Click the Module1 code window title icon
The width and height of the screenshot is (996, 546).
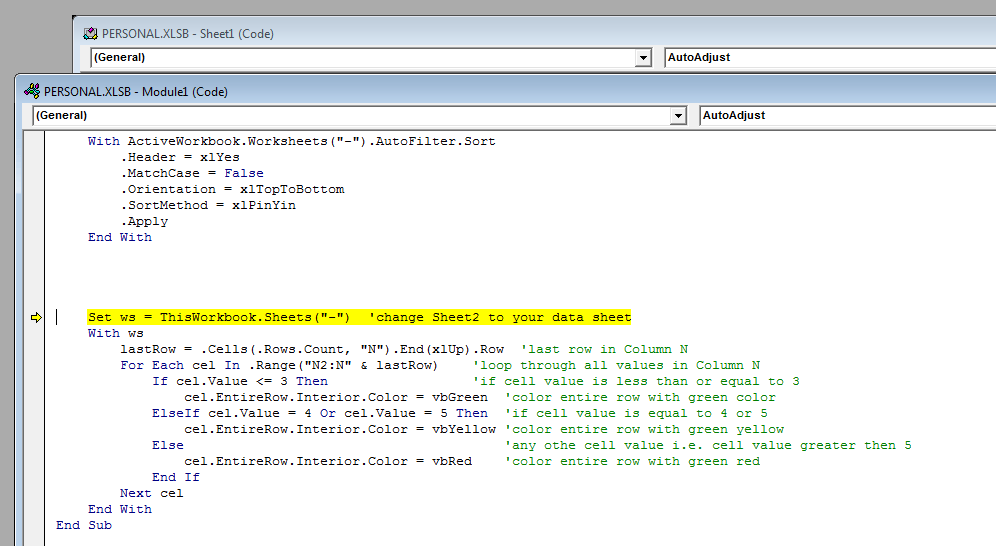point(31,91)
